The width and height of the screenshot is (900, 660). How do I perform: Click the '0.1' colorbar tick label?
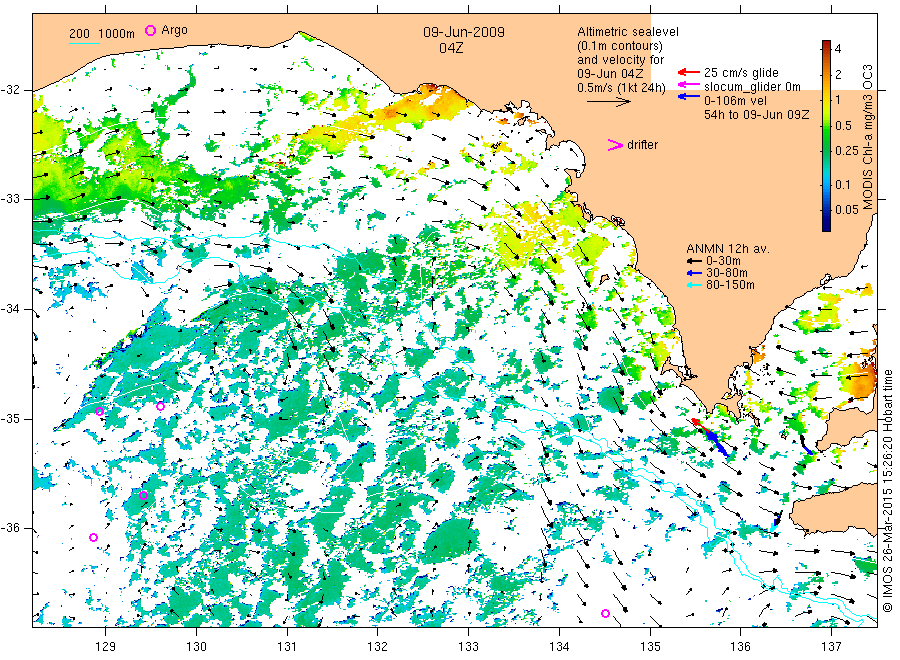point(843,185)
